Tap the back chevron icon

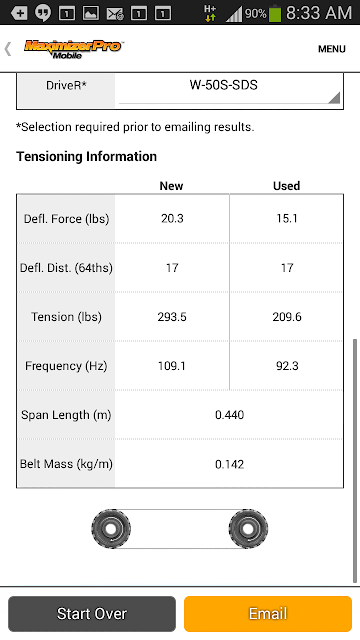[8, 49]
